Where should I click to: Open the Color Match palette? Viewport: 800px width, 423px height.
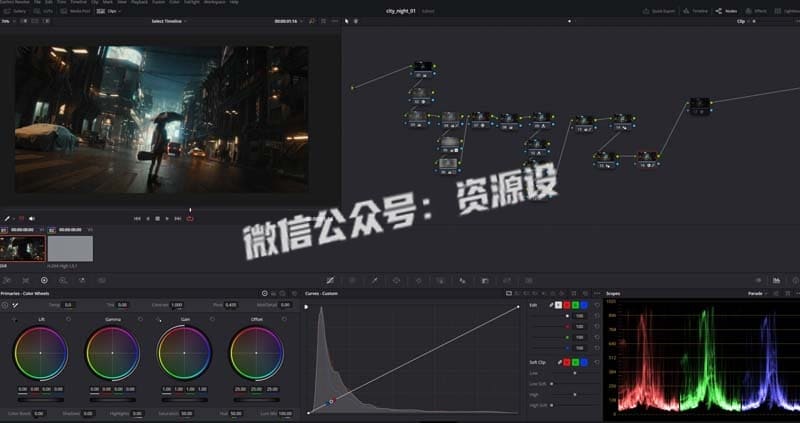pos(26,280)
